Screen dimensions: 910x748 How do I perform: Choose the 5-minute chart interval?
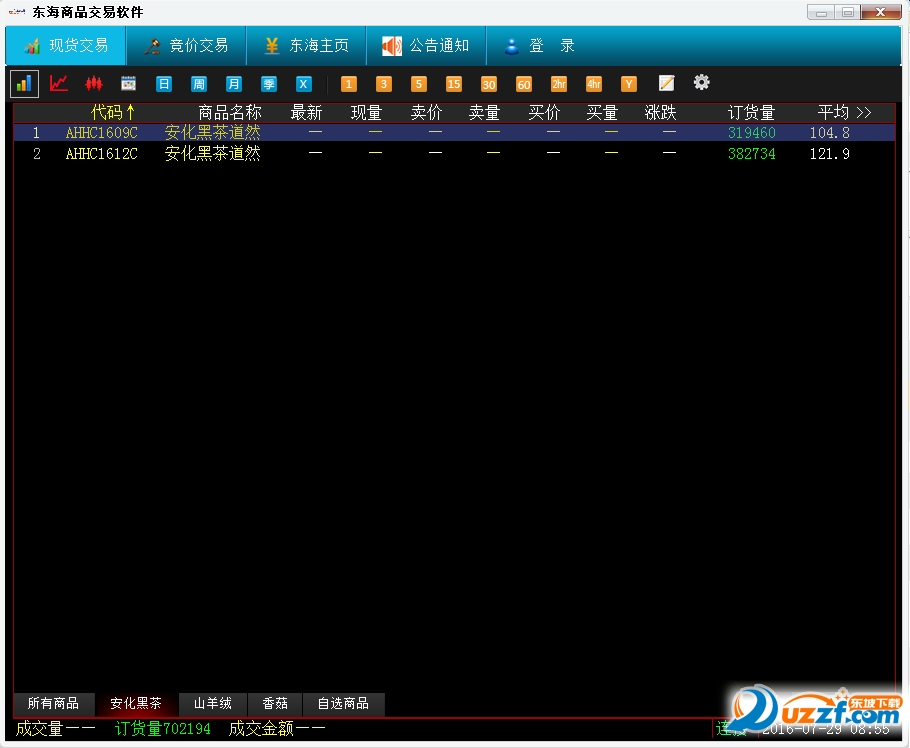click(418, 84)
